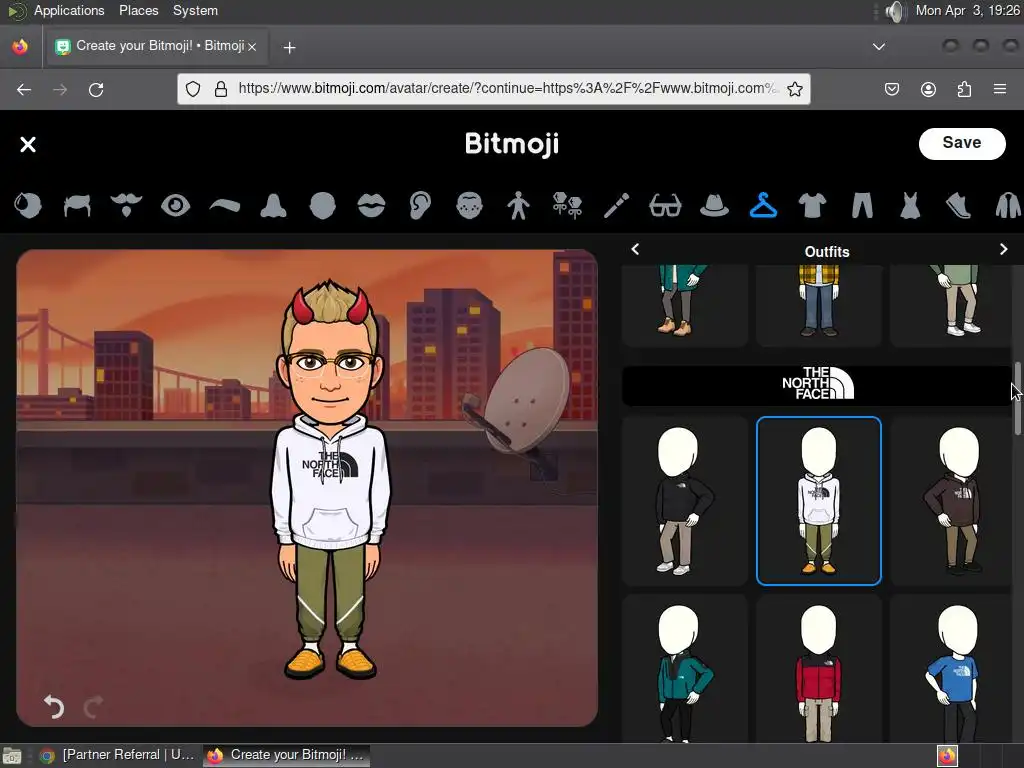Open the System menu
The image size is (1024, 768).
point(195,10)
